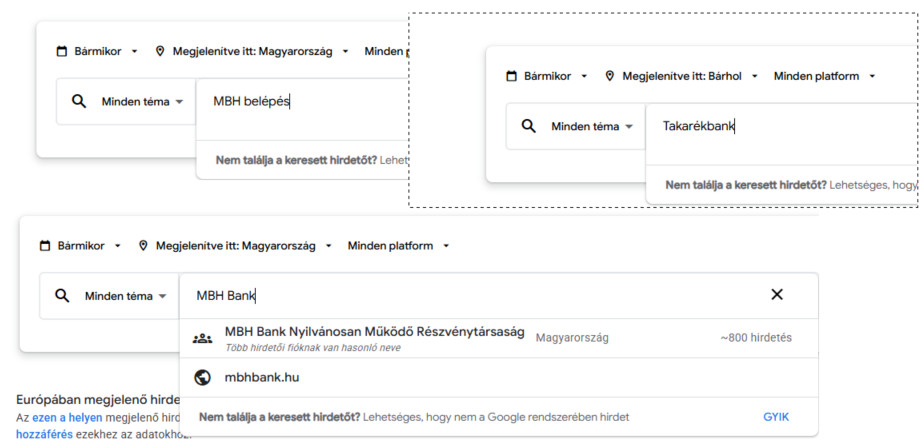Image resolution: width=923 pixels, height=448 pixels.
Task: Click 'Nem találja a keresett hirdetőt?' in Takarékbank panel
Action: click(x=746, y=185)
